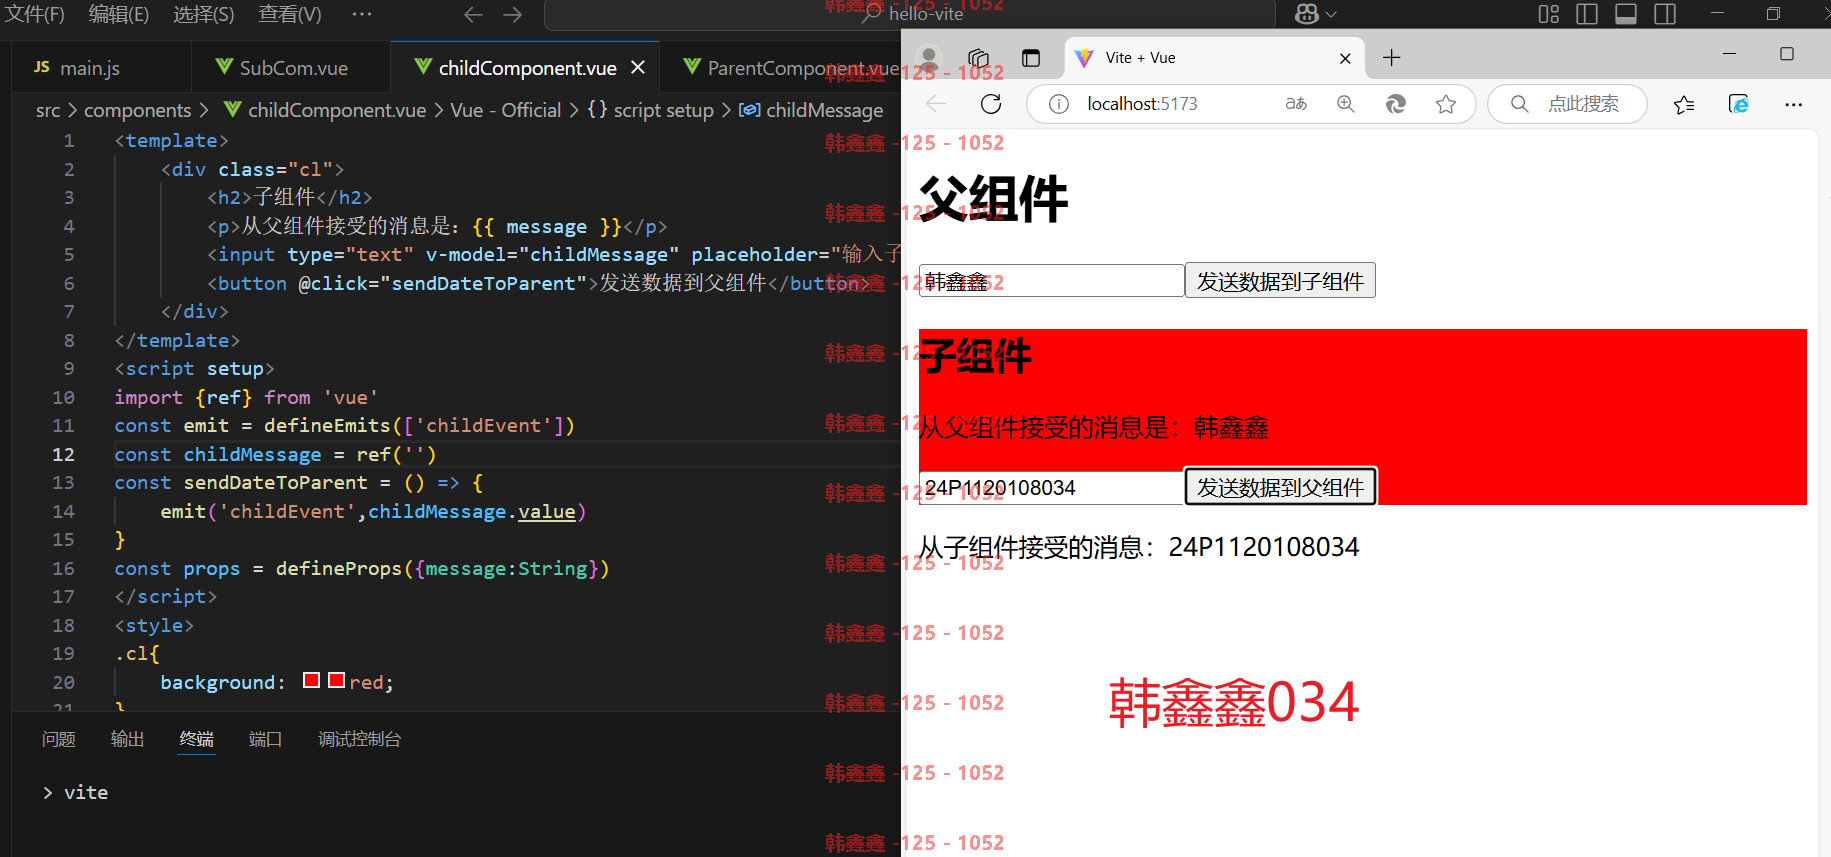The width and height of the screenshot is (1831, 857).
Task: Expand the dropdown chevron beside Copilot icon
Action: pos(1331,14)
